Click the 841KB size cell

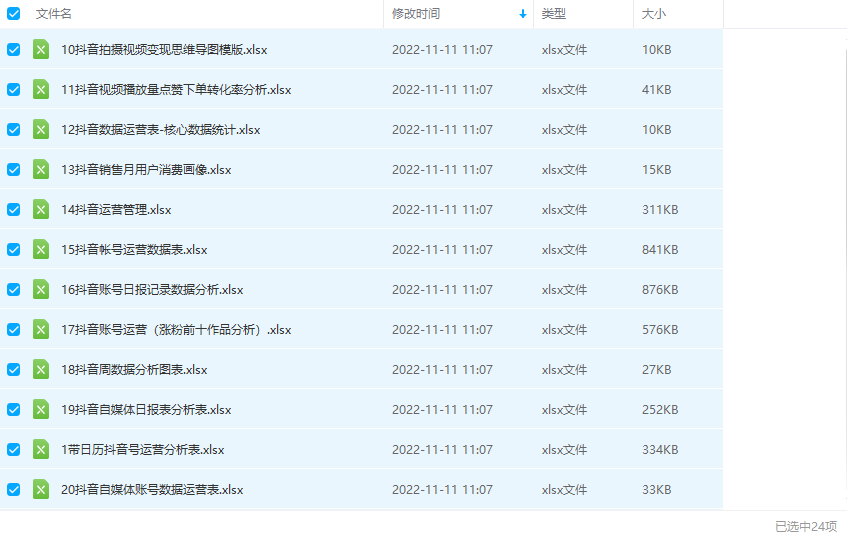pyautogui.click(x=660, y=250)
